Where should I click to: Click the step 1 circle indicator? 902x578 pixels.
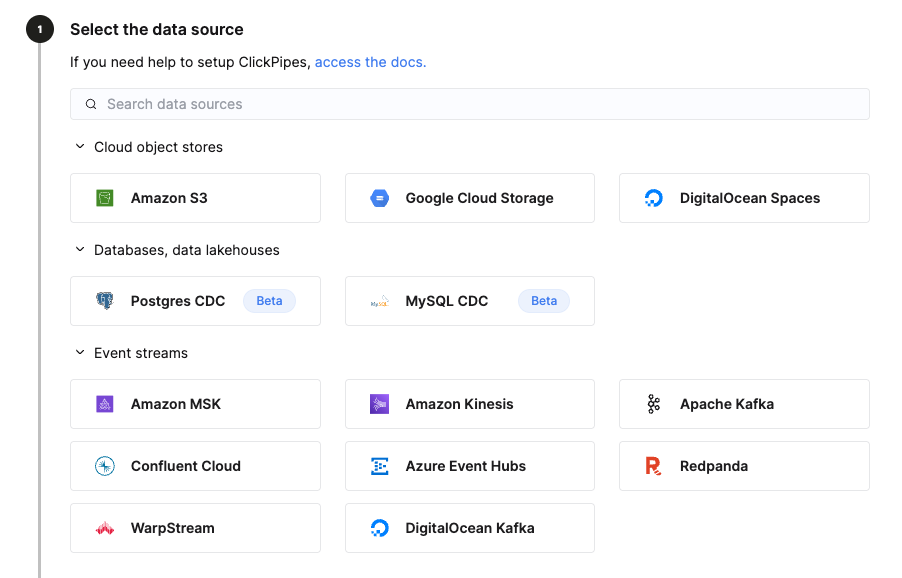coord(39,29)
